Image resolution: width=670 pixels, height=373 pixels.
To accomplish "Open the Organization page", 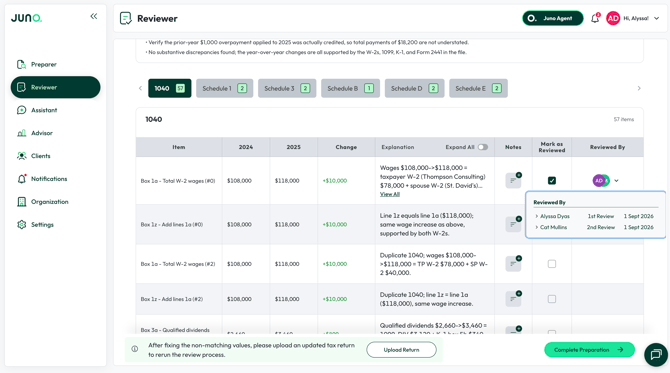I will click(x=50, y=202).
